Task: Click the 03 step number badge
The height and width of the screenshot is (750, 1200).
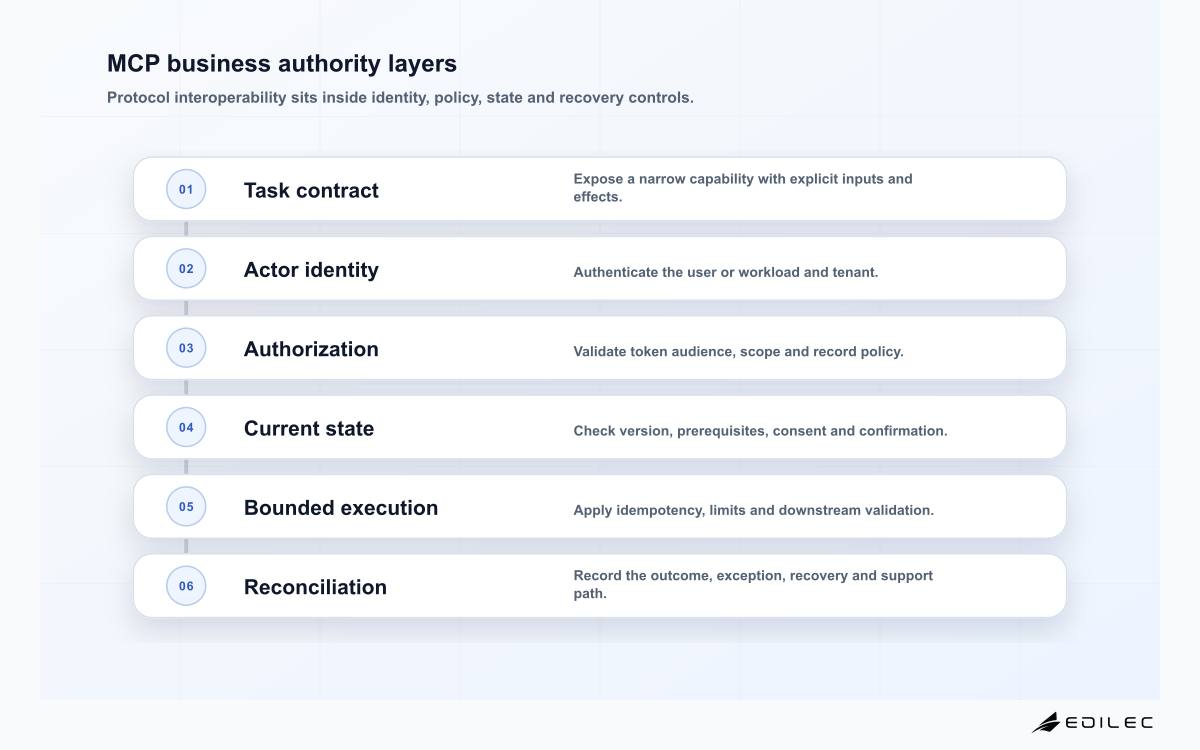Action: click(x=186, y=348)
